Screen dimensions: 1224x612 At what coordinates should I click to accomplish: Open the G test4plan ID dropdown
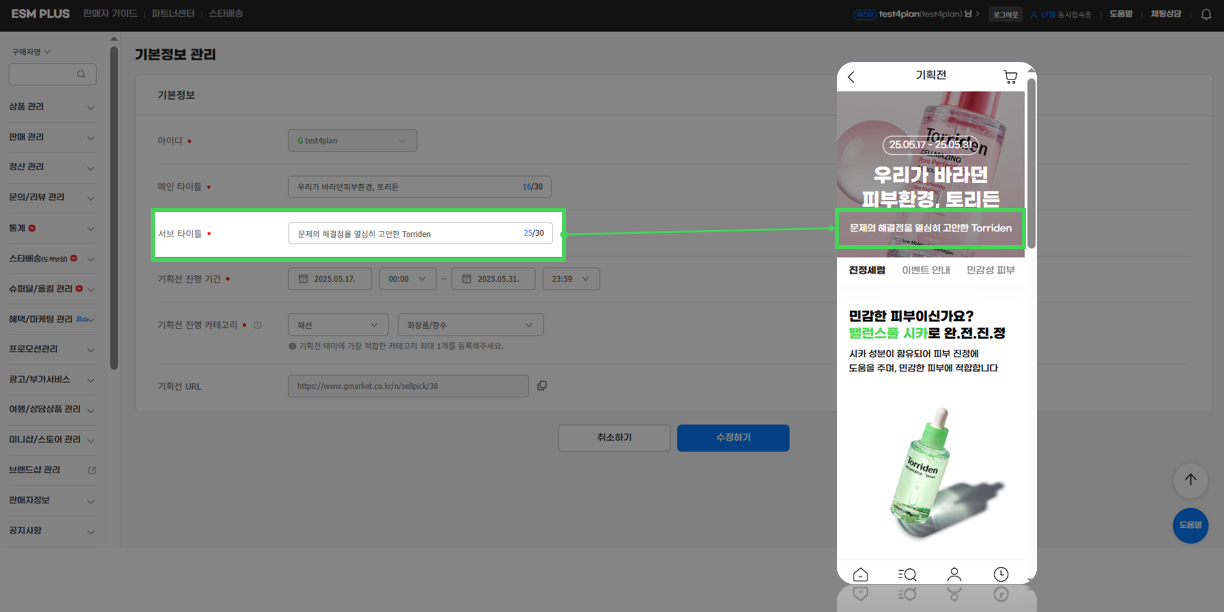(352, 141)
